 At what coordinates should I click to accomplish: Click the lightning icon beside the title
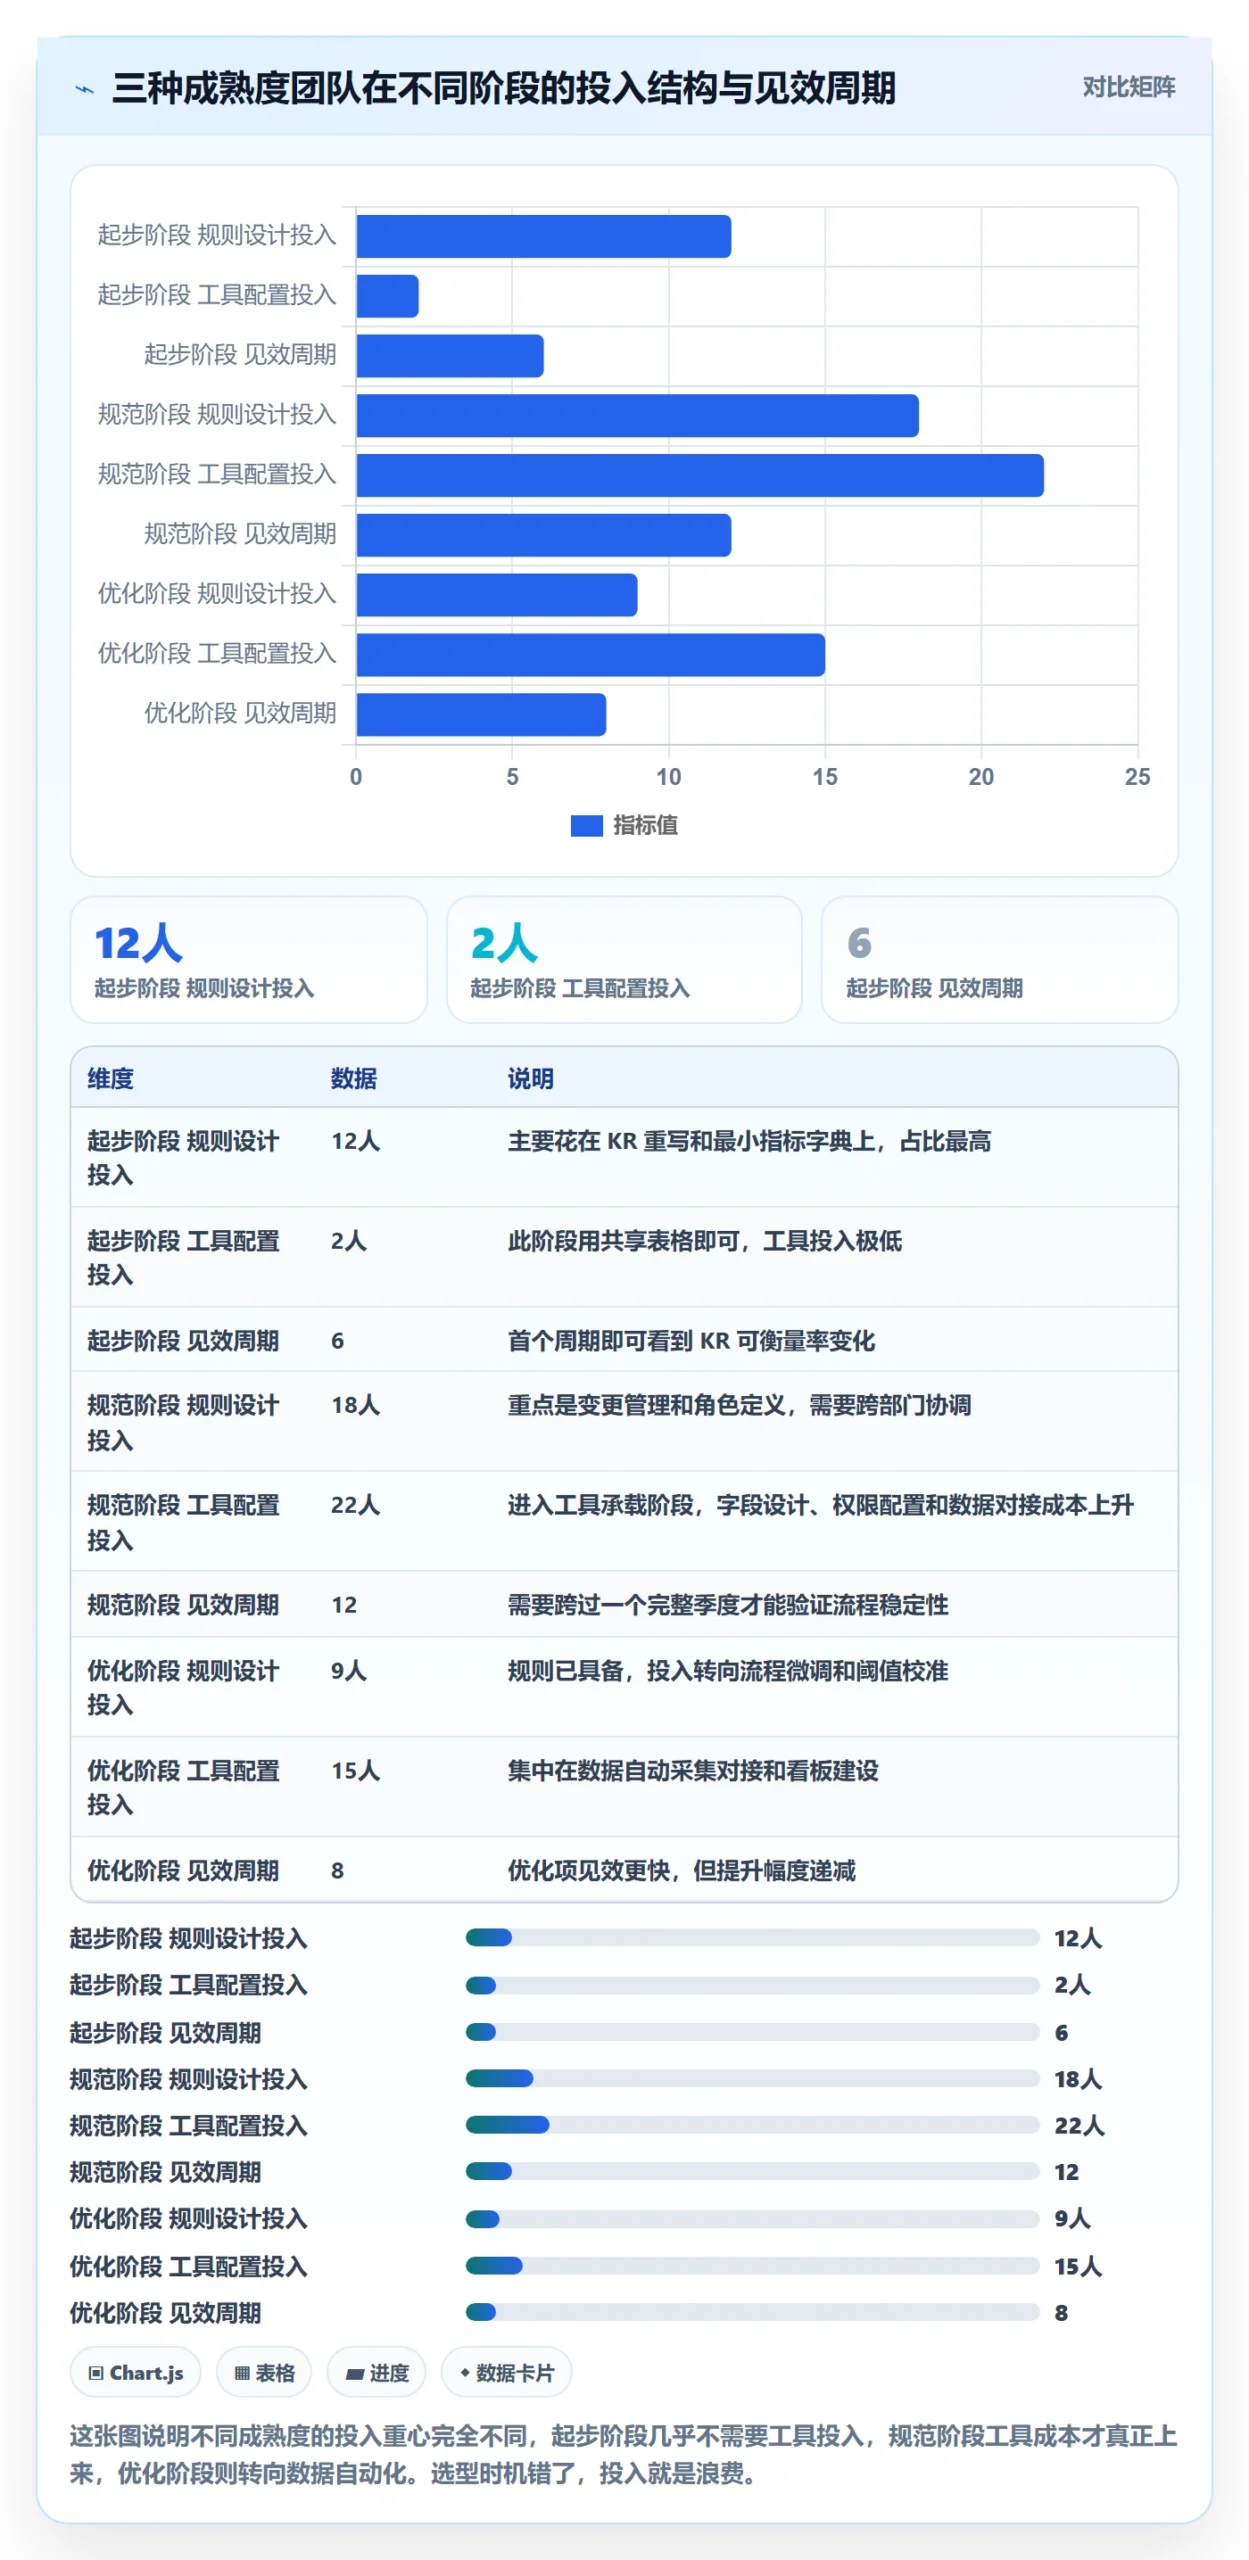coord(85,89)
